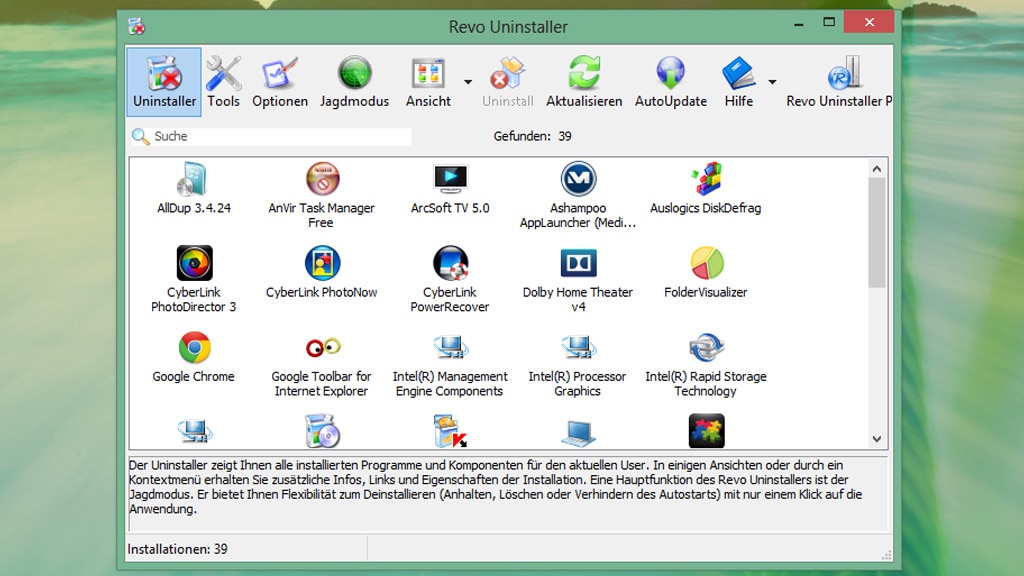Select the colorful puzzle pieces program icon
The width and height of the screenshot is (1024, 576).
[x=707, y=431]
